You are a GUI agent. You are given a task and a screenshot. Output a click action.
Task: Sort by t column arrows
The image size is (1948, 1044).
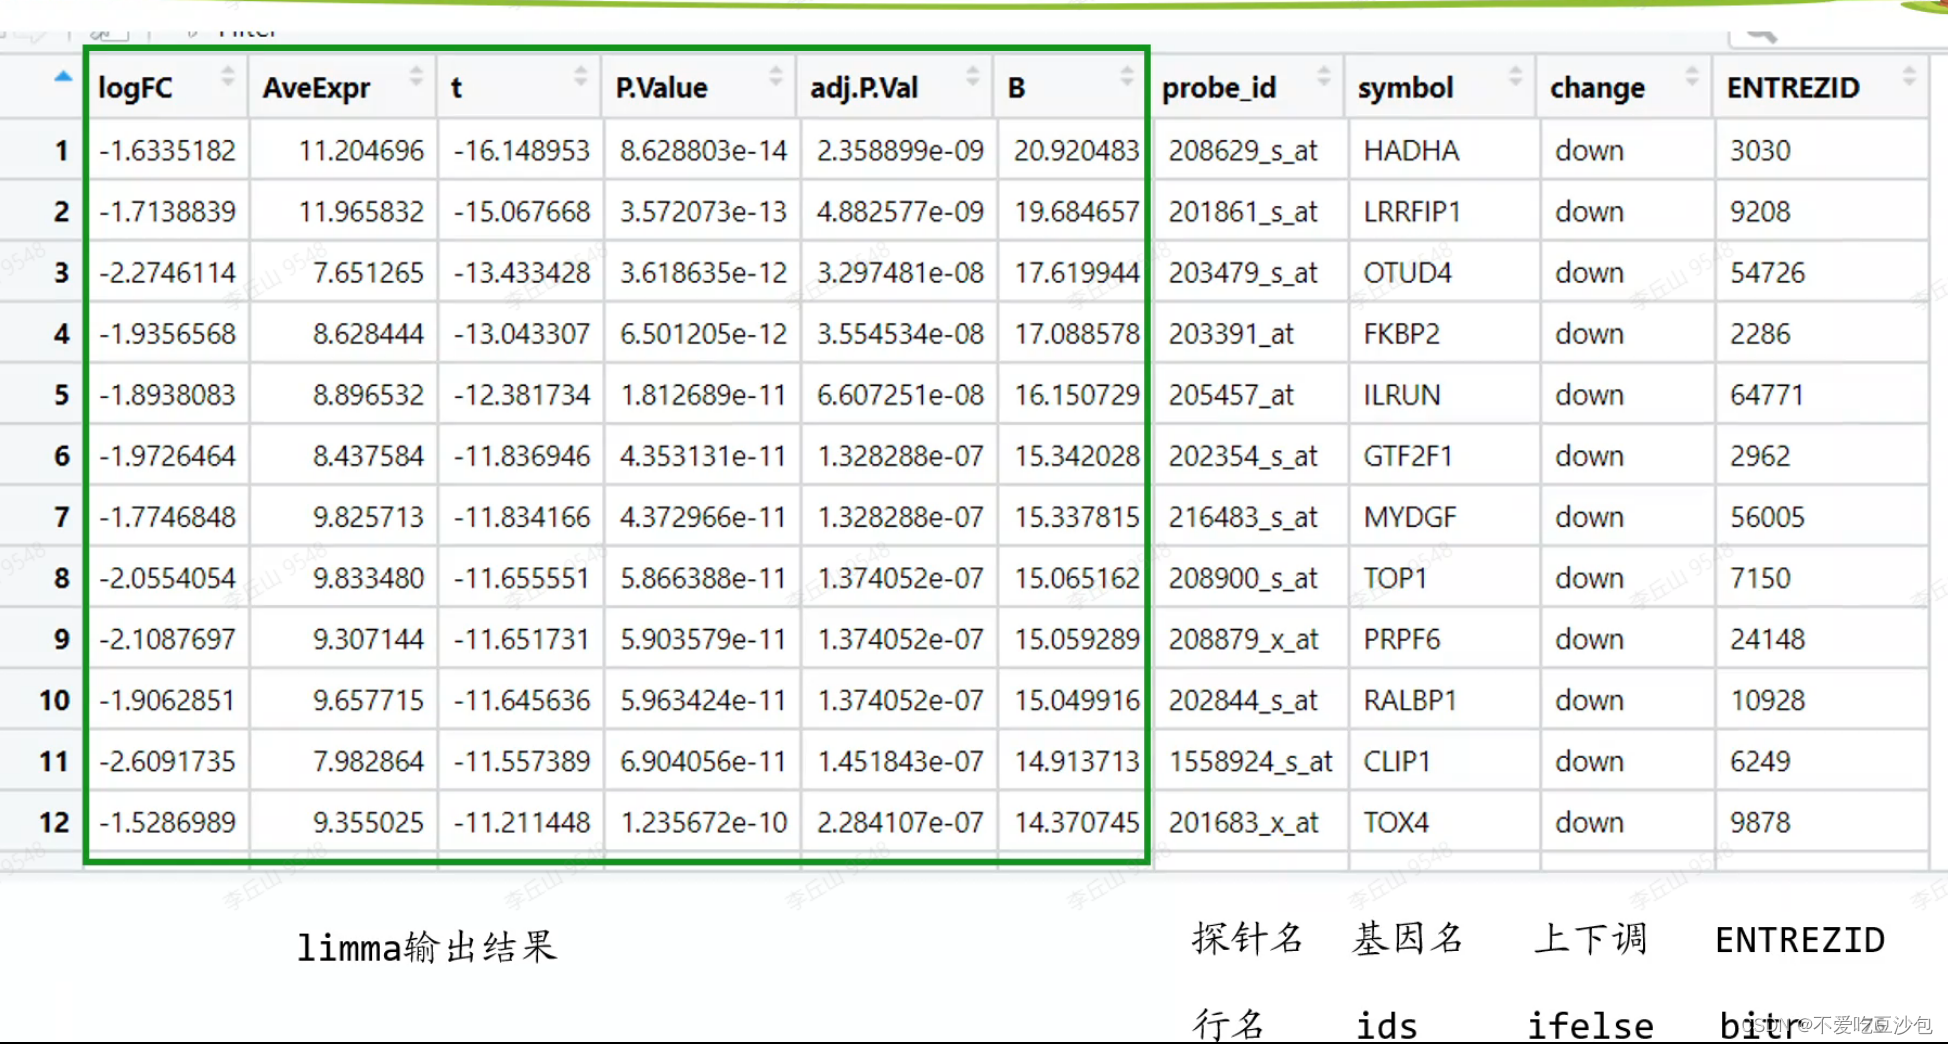click(580, 76)
